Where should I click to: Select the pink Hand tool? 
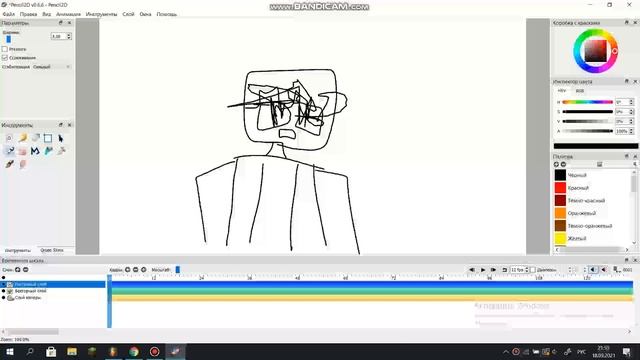[22, 151]
